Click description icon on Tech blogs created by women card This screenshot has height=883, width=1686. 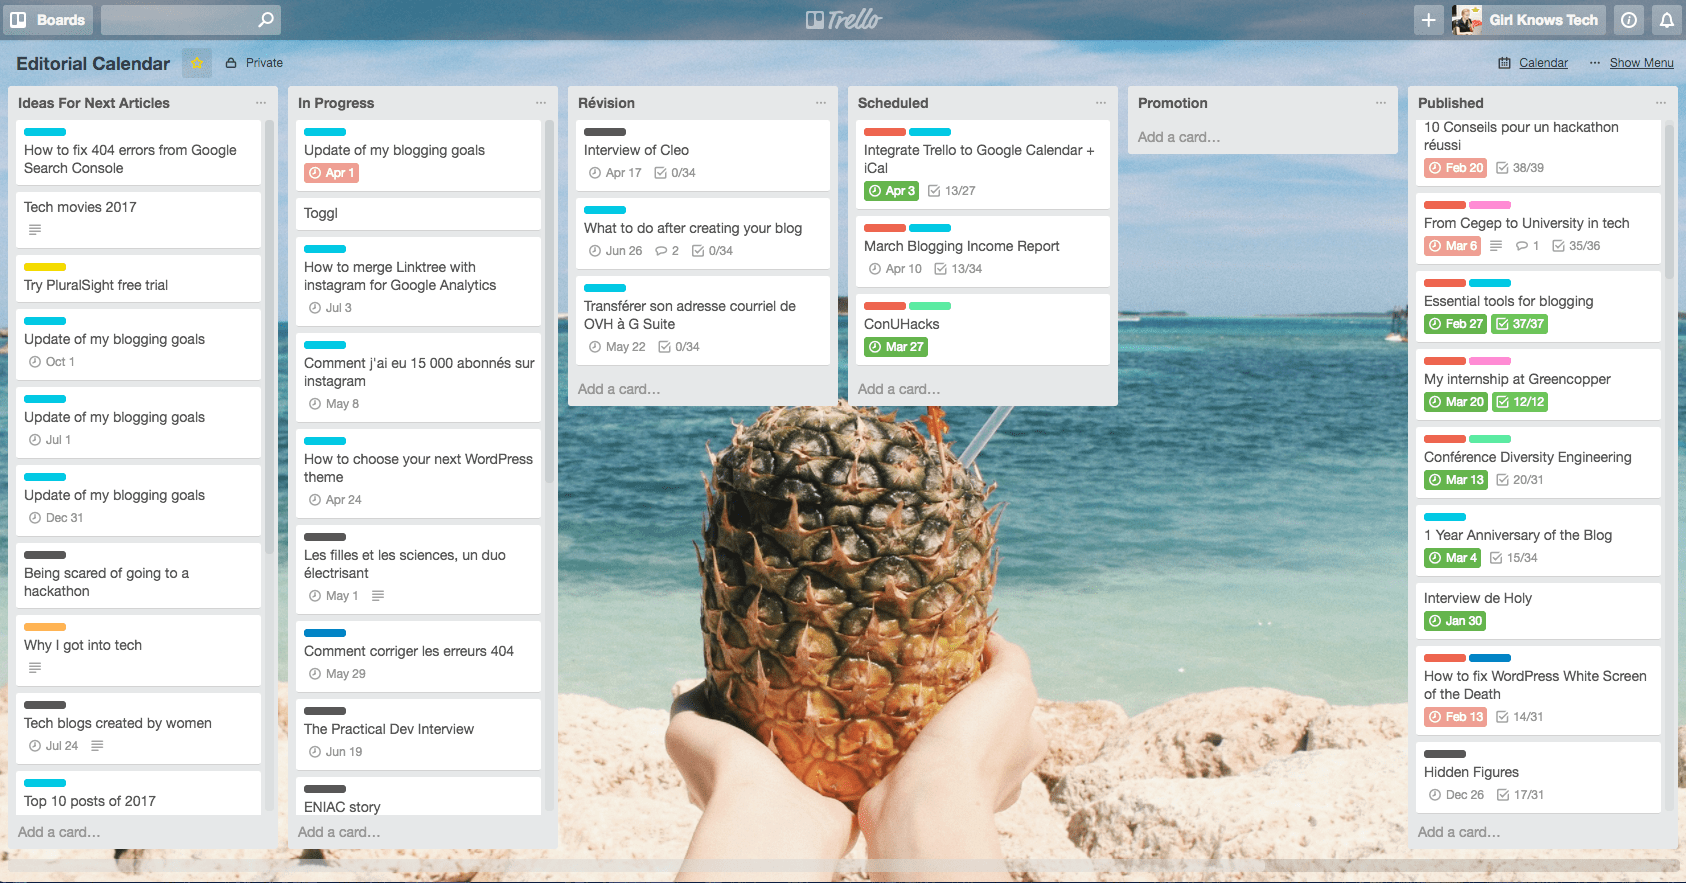(x=97, y=746)
